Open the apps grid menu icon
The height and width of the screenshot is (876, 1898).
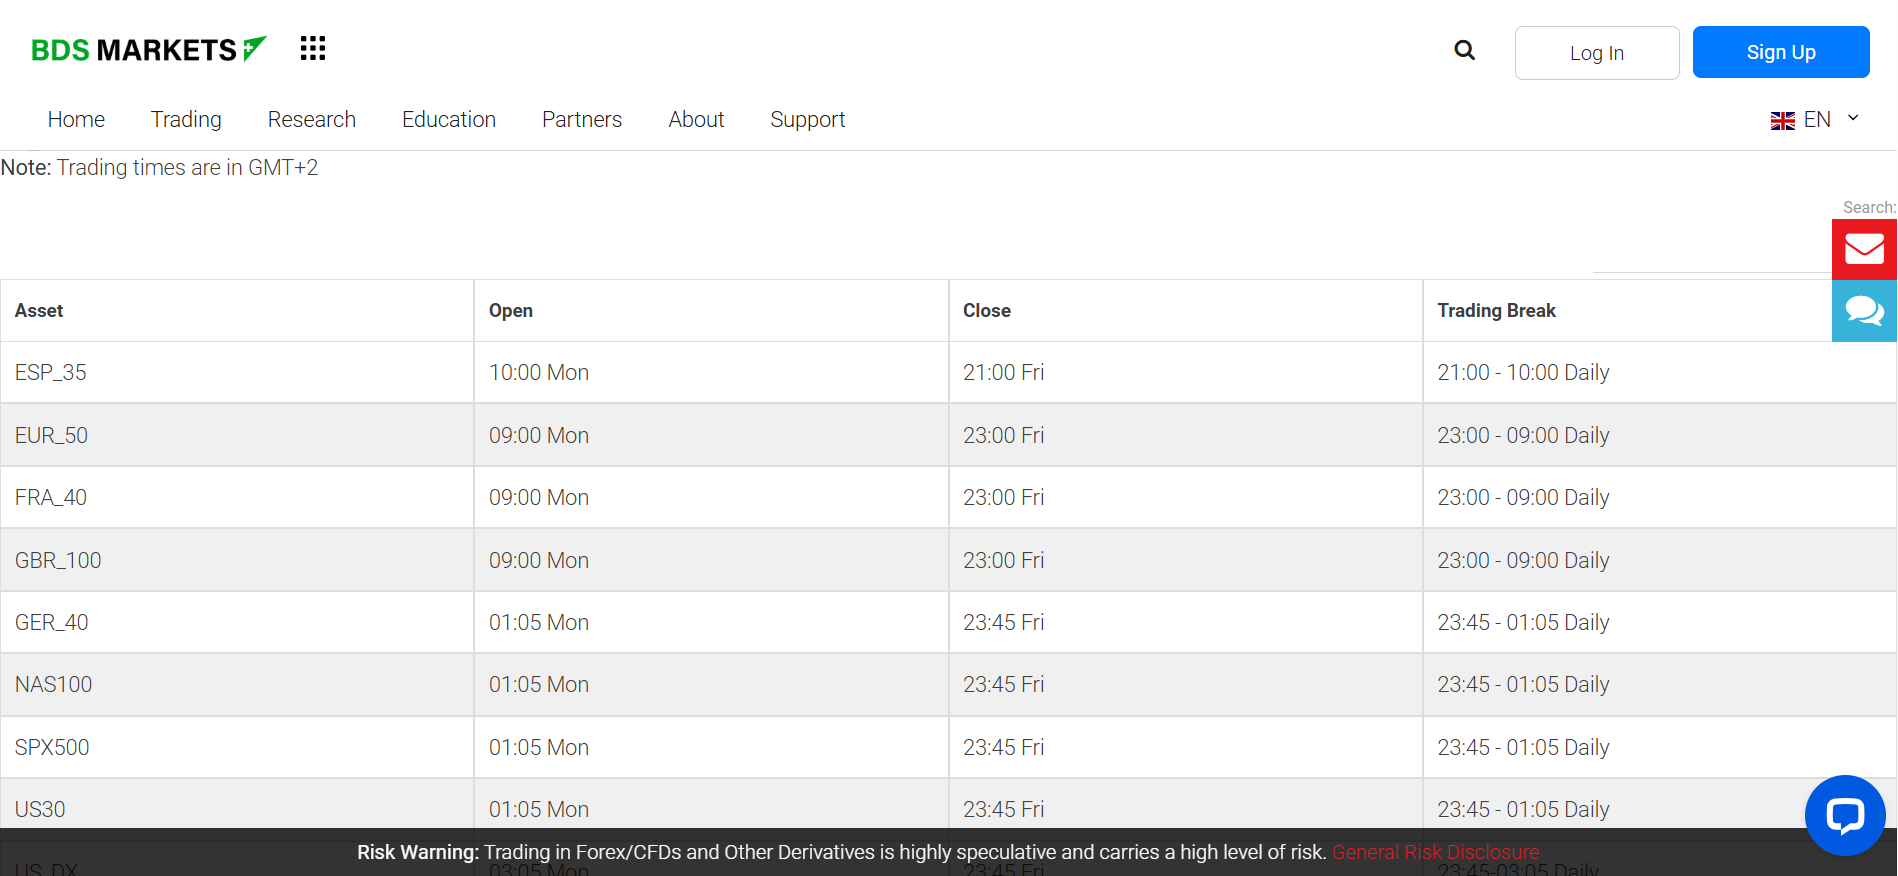pos(313,49)
